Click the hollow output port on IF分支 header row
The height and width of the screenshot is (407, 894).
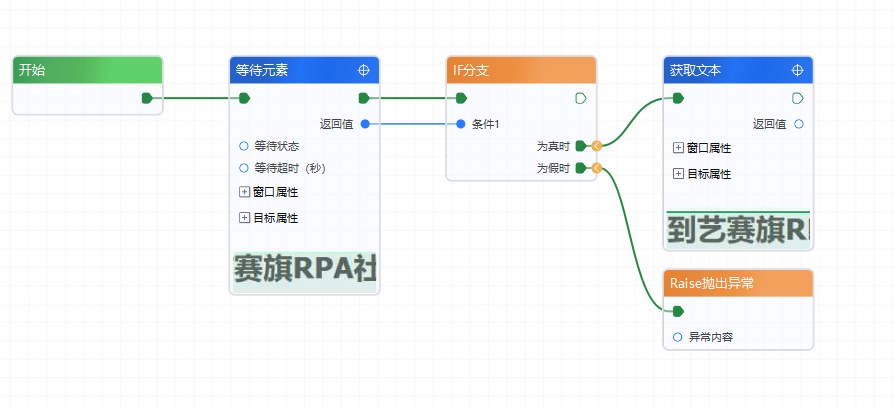(581, 98)
